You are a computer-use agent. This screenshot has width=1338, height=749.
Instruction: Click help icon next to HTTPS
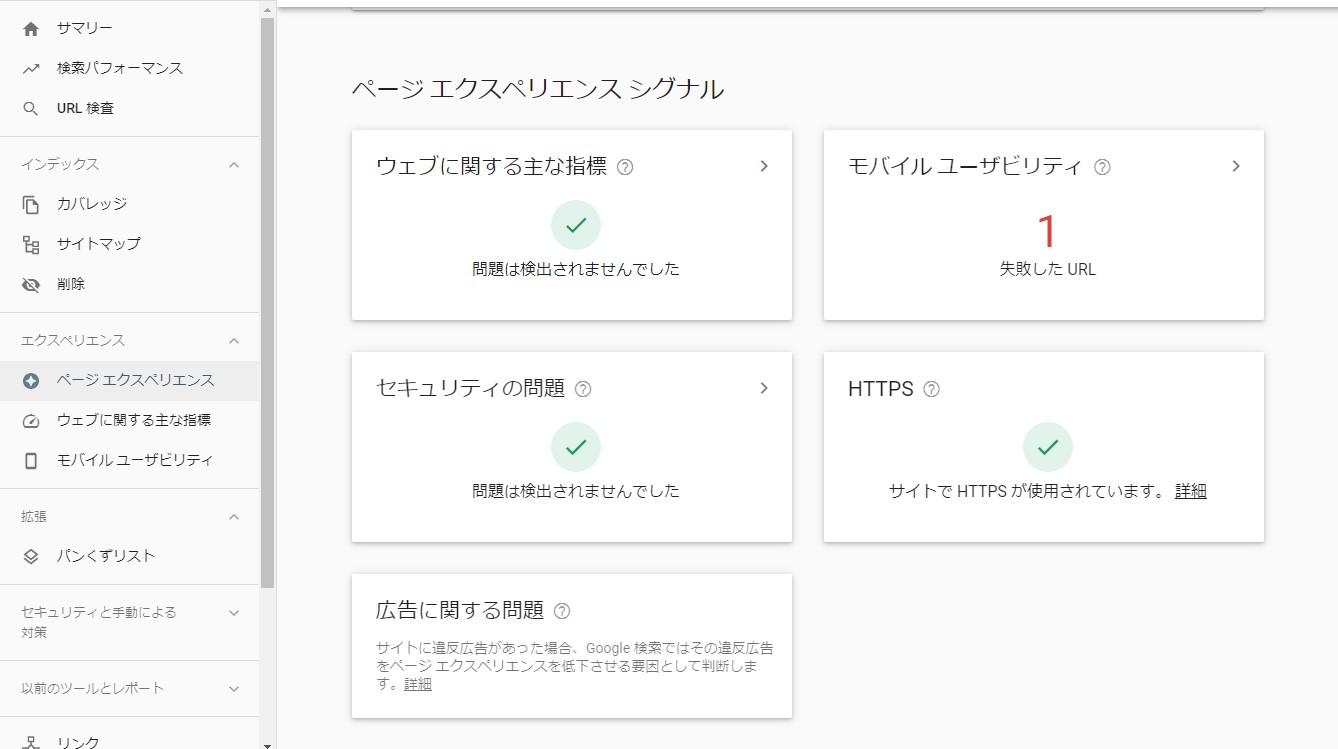(x=931, y=389)
